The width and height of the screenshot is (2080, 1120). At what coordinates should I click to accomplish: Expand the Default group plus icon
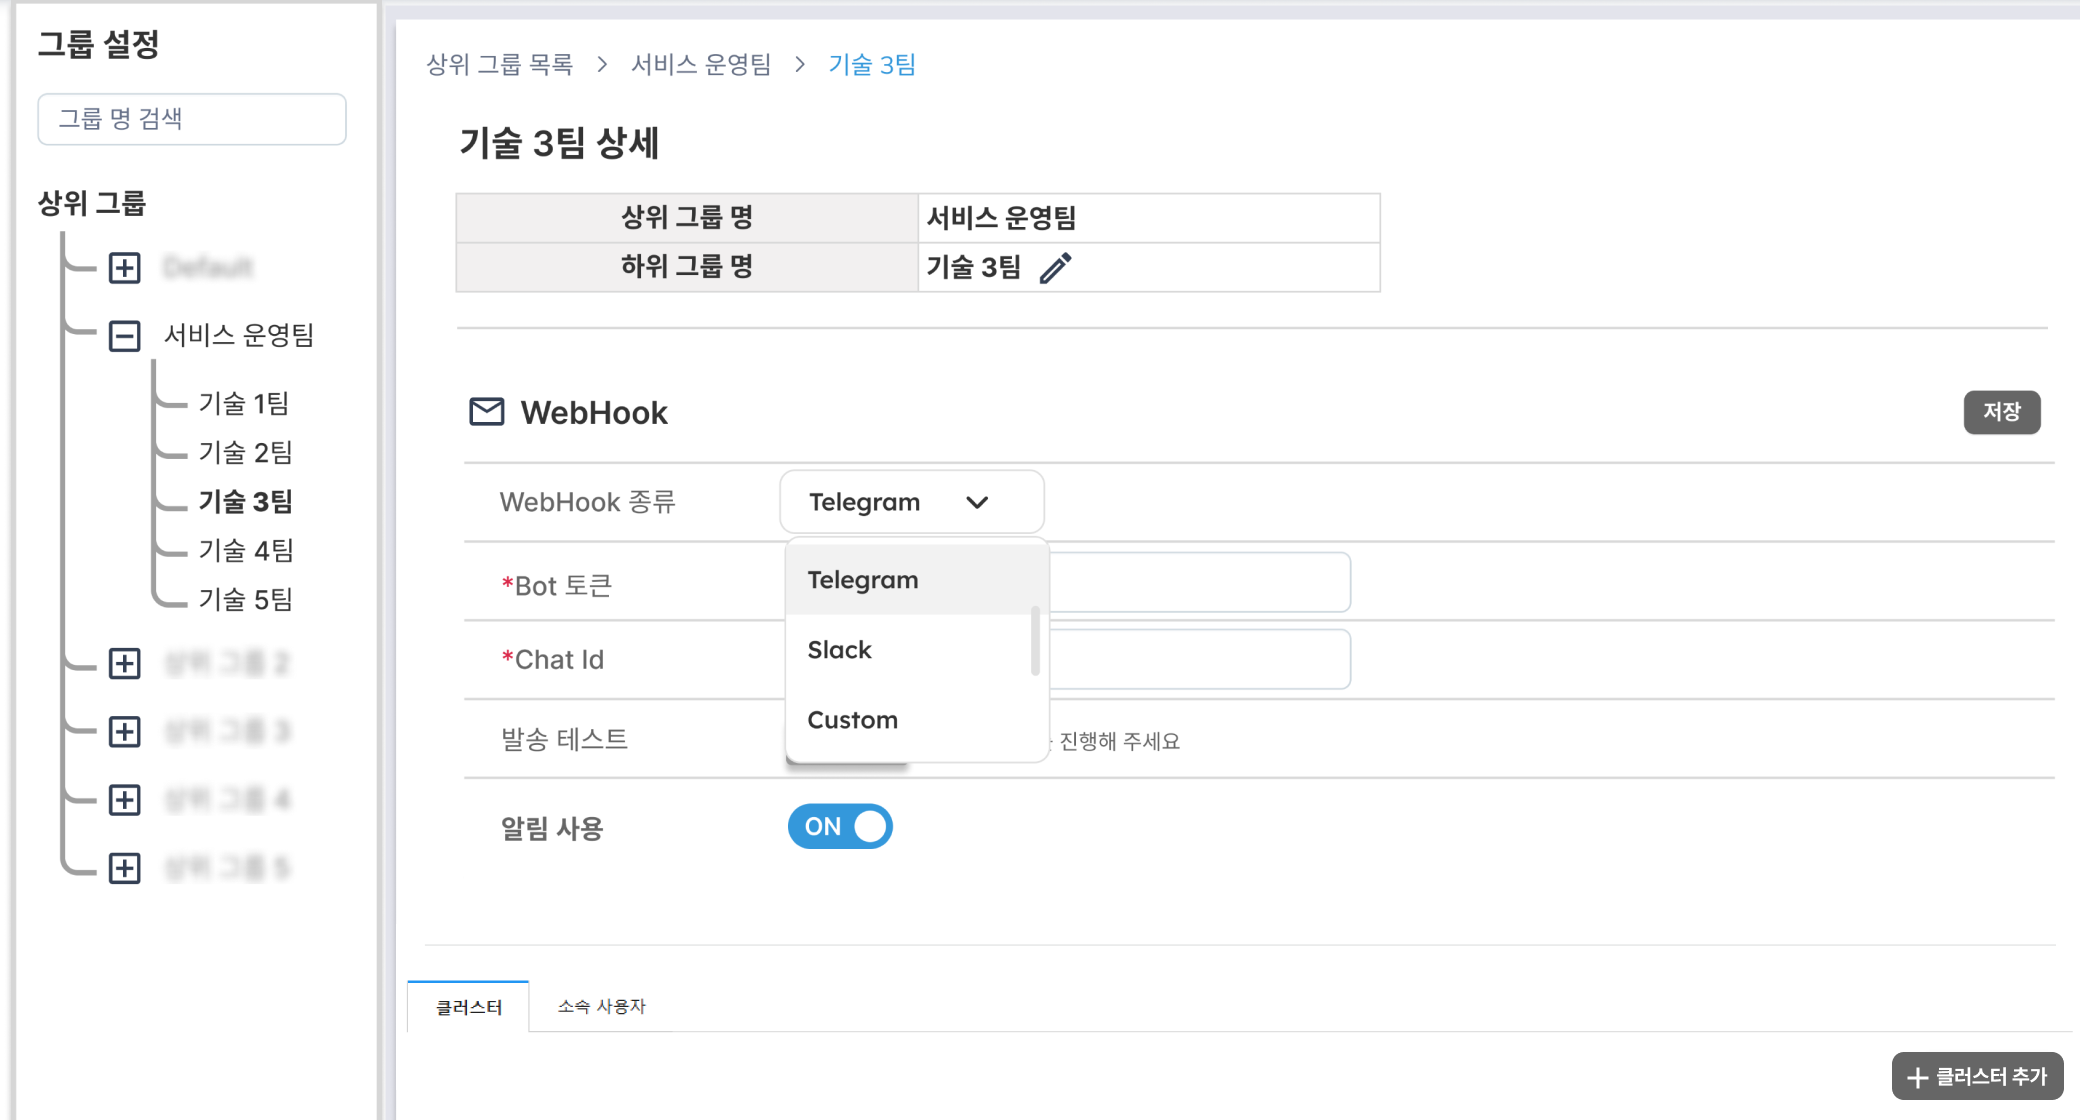124,268
